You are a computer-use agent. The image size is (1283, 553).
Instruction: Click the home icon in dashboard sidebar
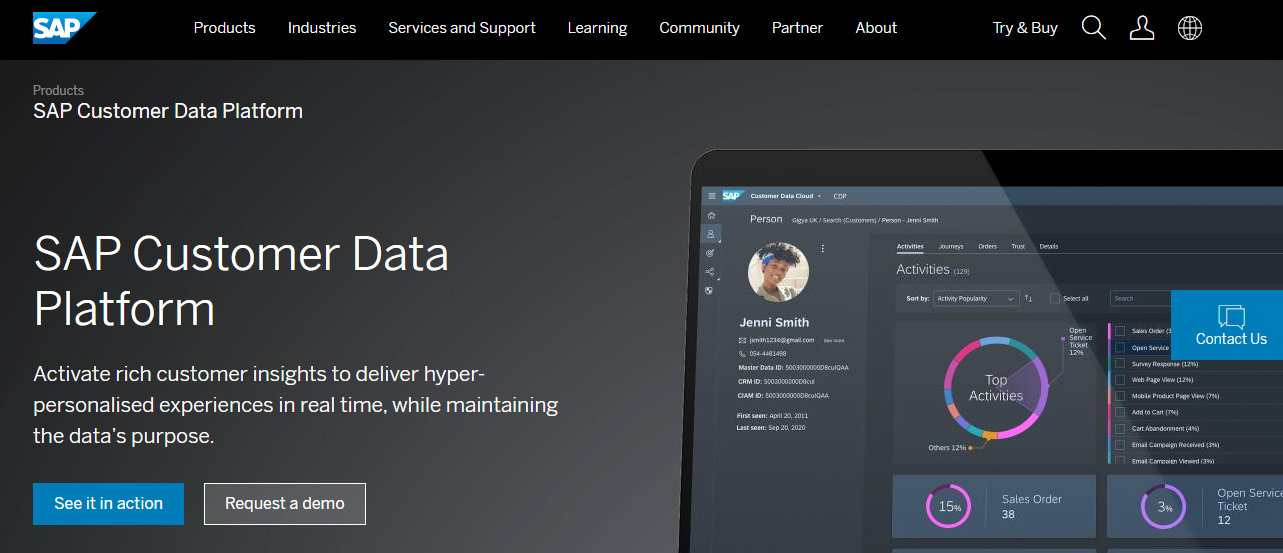click(710, 215)
